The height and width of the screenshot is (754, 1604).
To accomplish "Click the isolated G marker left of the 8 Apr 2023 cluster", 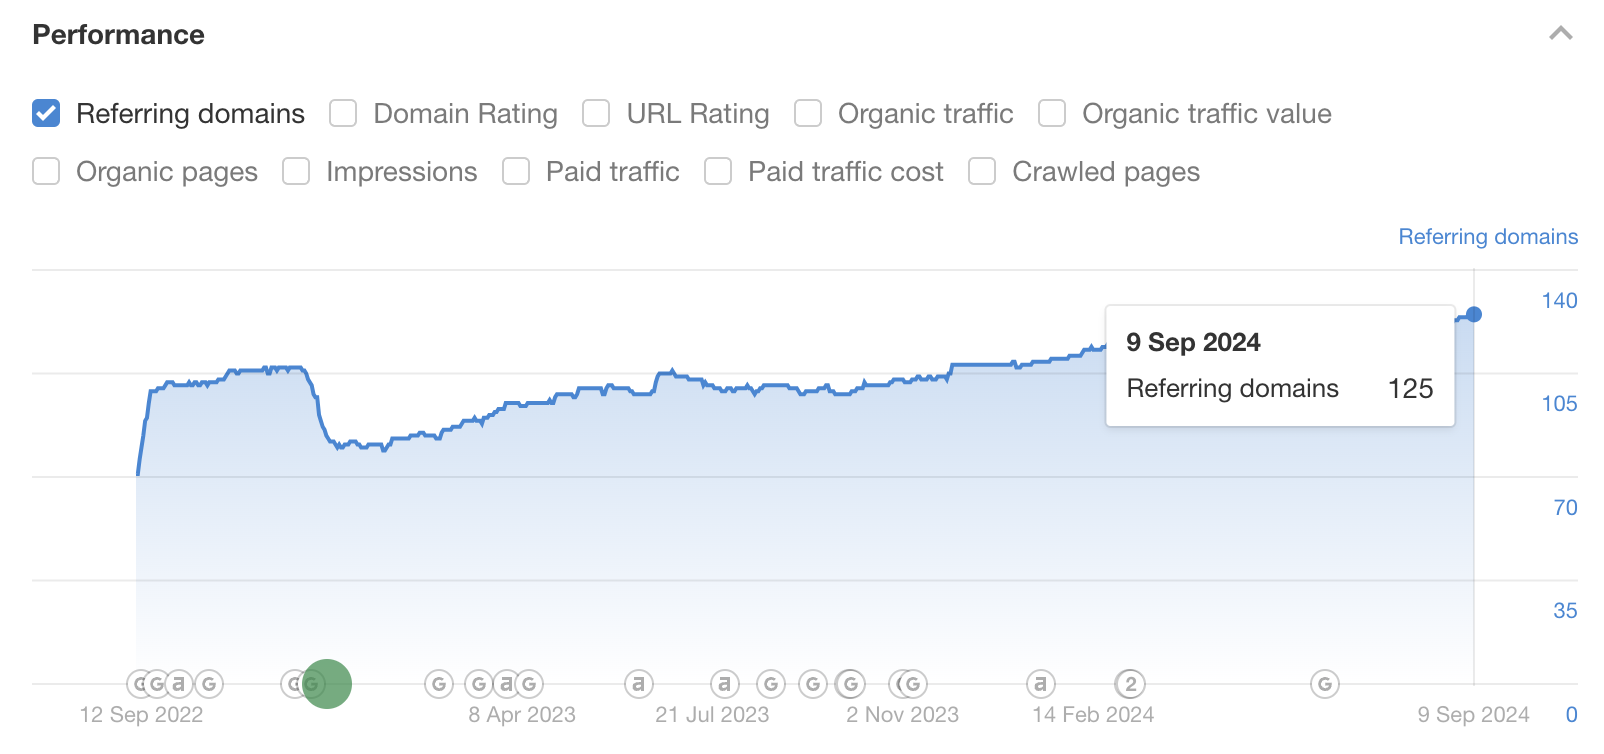I will [x=439, y=684].
